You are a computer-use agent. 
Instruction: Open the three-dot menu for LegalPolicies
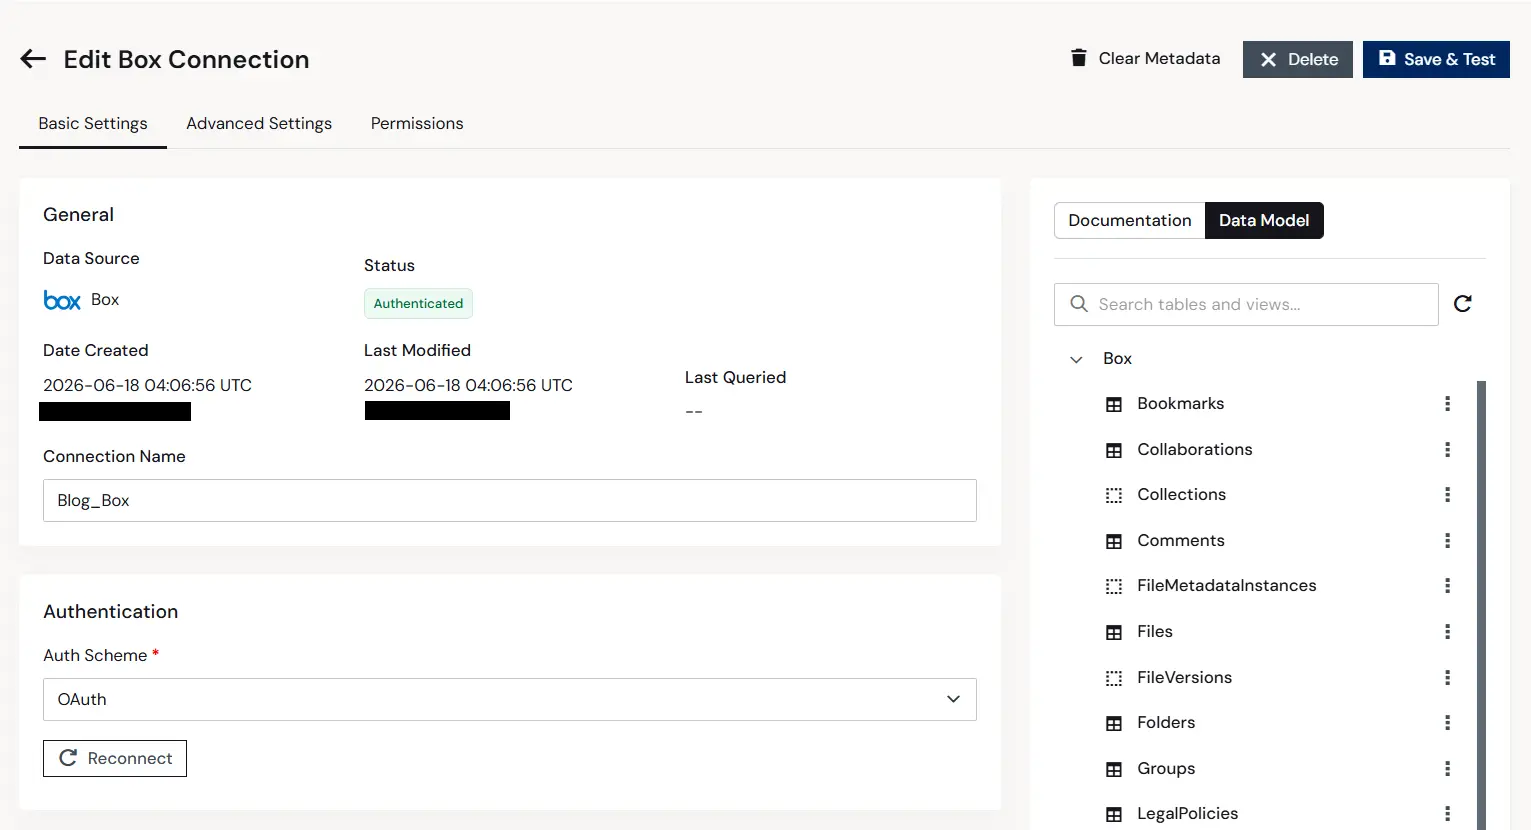tap(1447, 814)
